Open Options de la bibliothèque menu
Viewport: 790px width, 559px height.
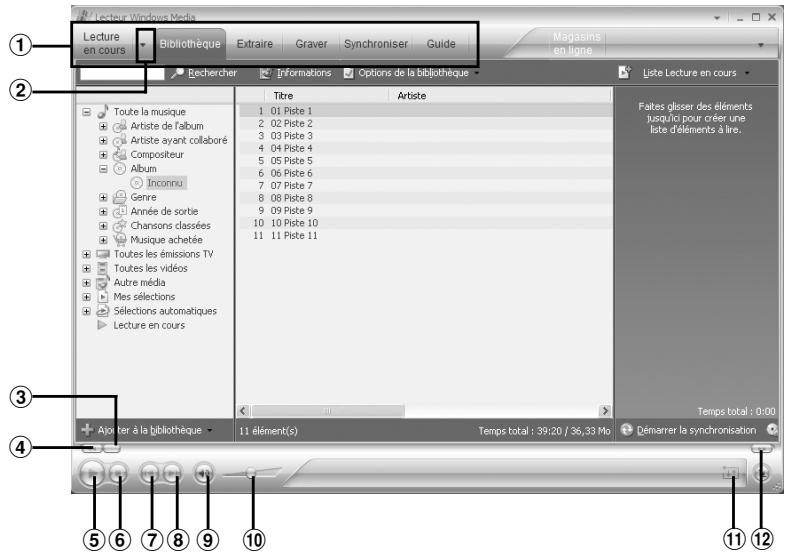tap(412, 73)
